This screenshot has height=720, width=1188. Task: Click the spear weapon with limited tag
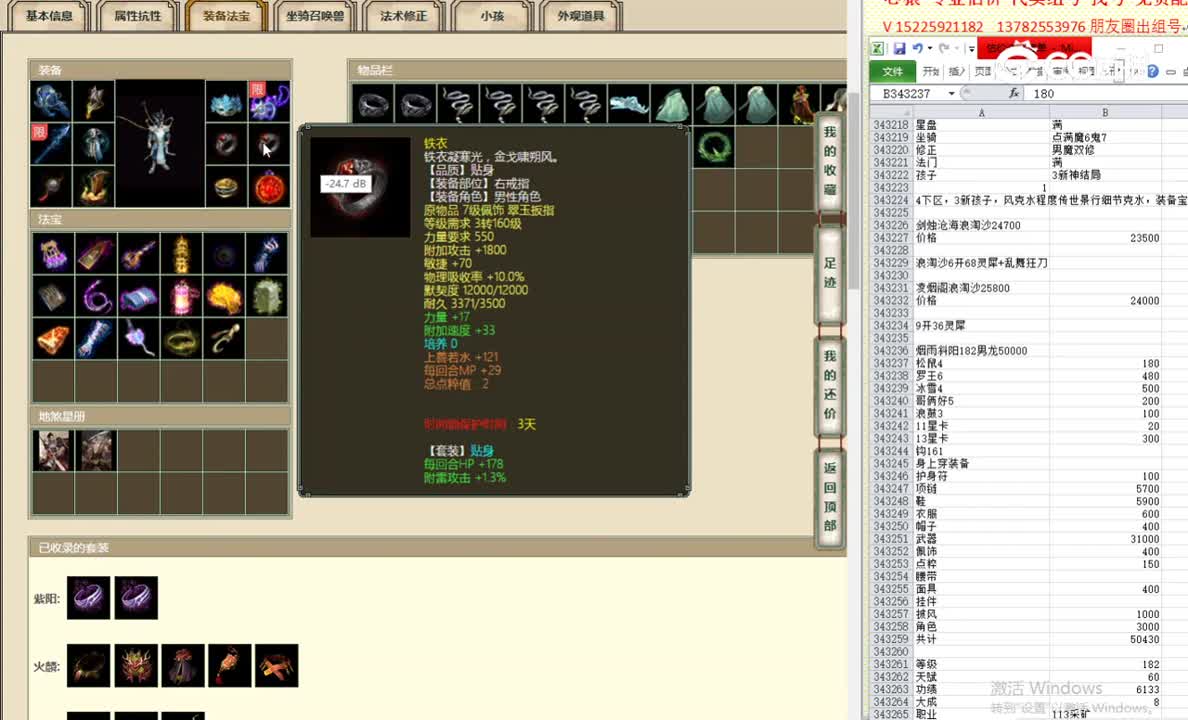52,143
